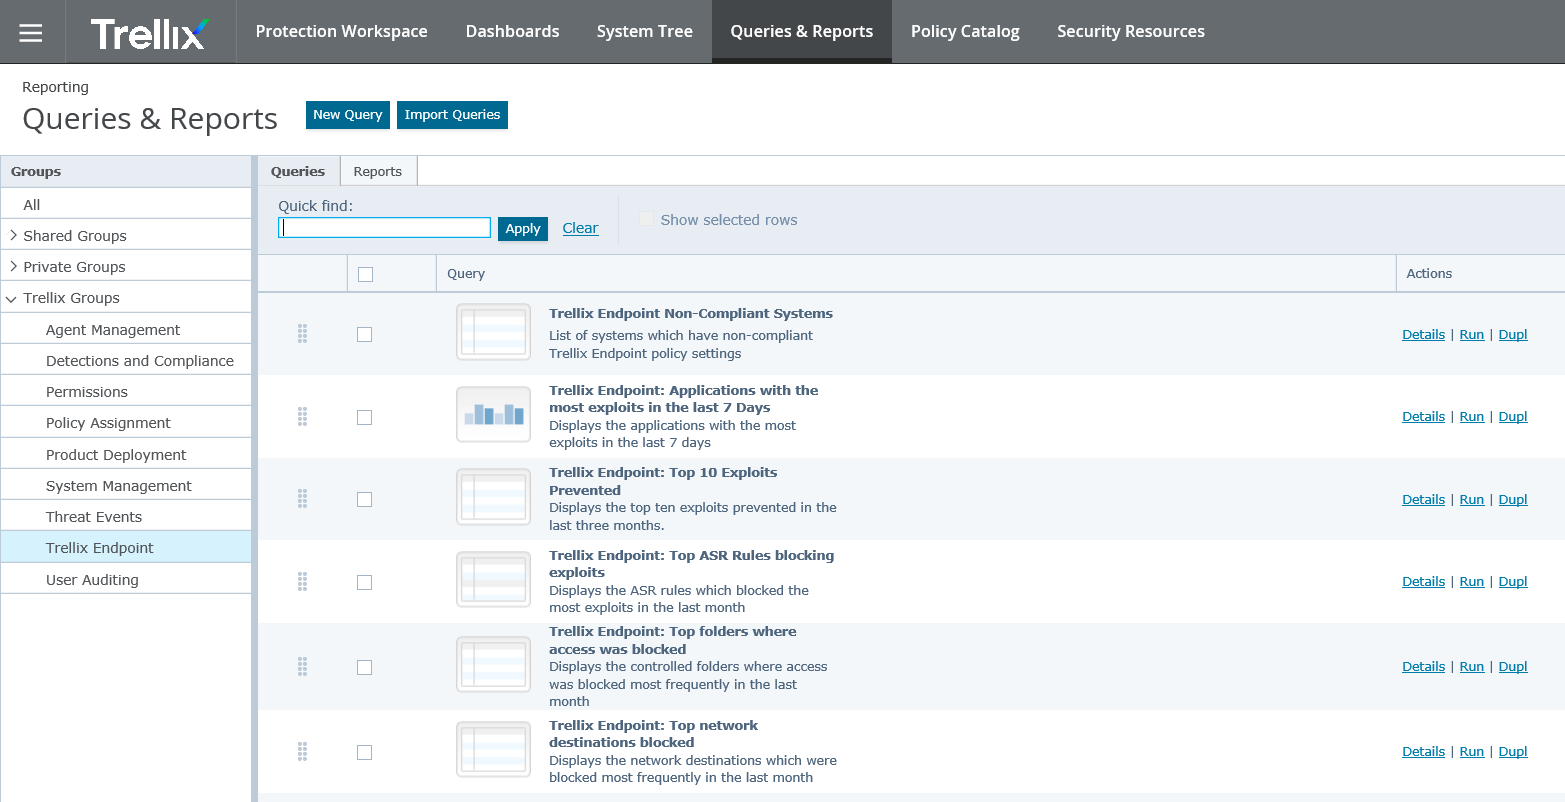The image size is (1565, 802).
Task: Click drag handle for Applications with most exploits row
Action: [x=302, y=417]
